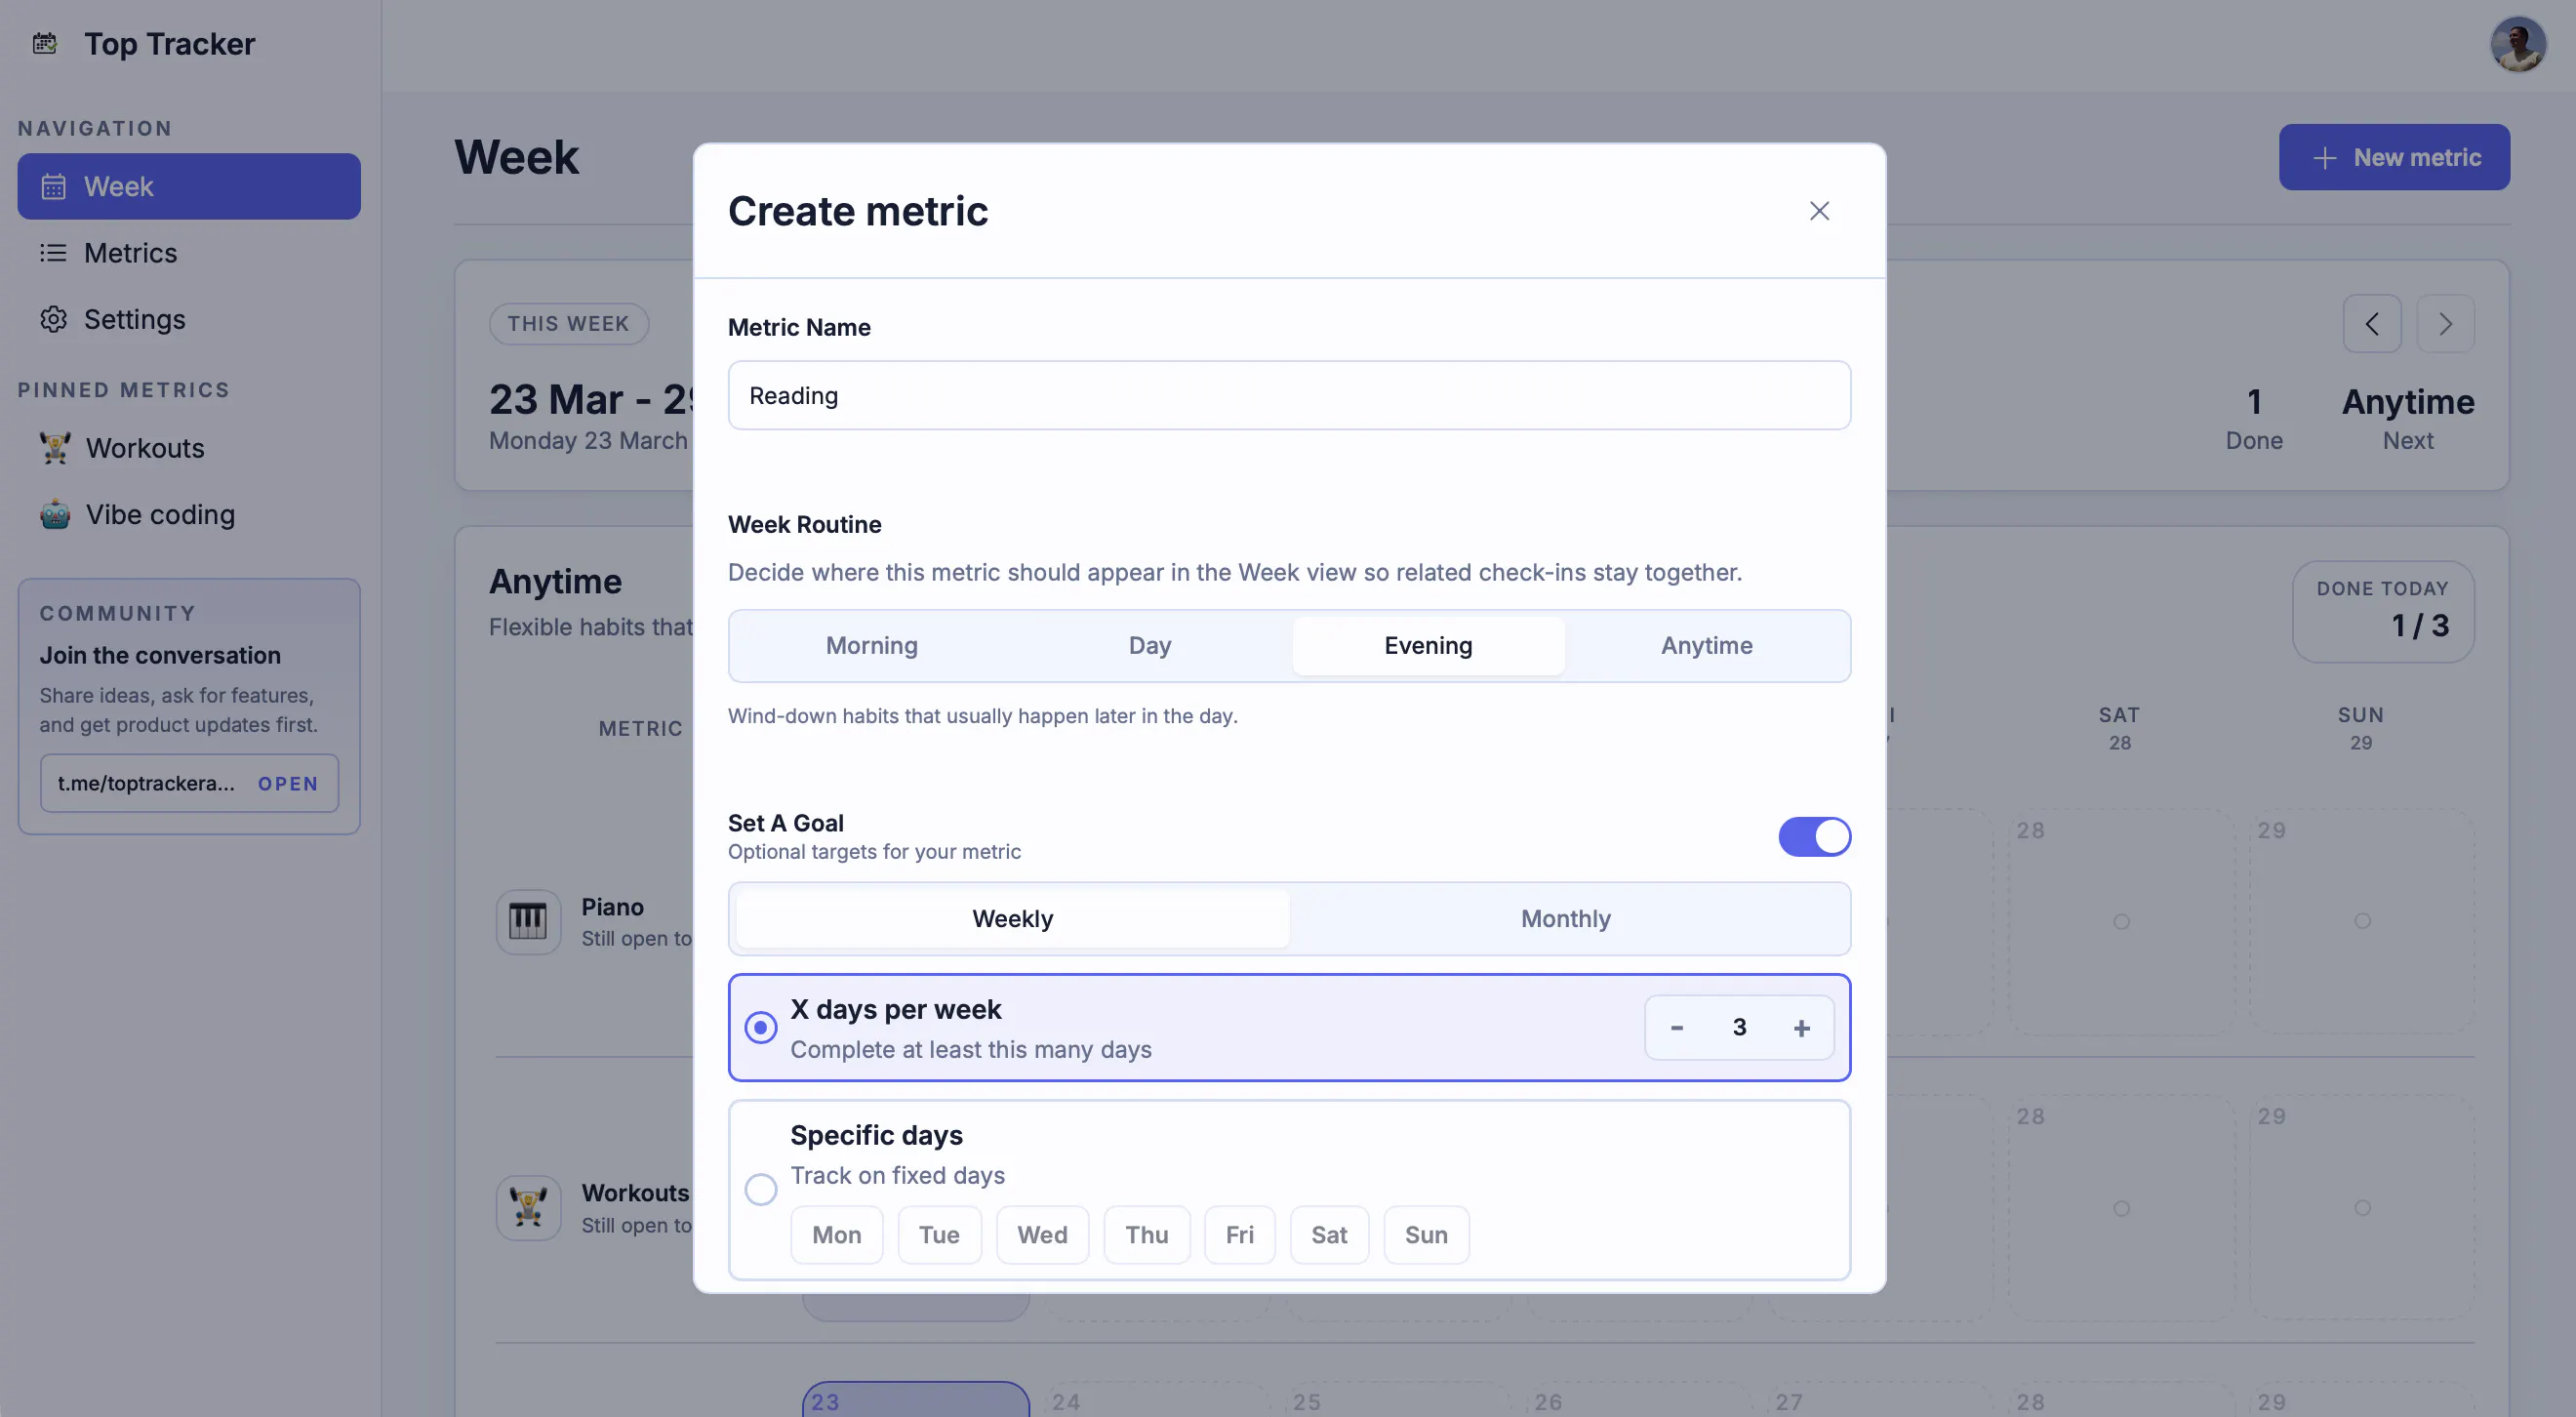Click the SAT 28 column header
2576x1417 pixels.
(2119, 728)
